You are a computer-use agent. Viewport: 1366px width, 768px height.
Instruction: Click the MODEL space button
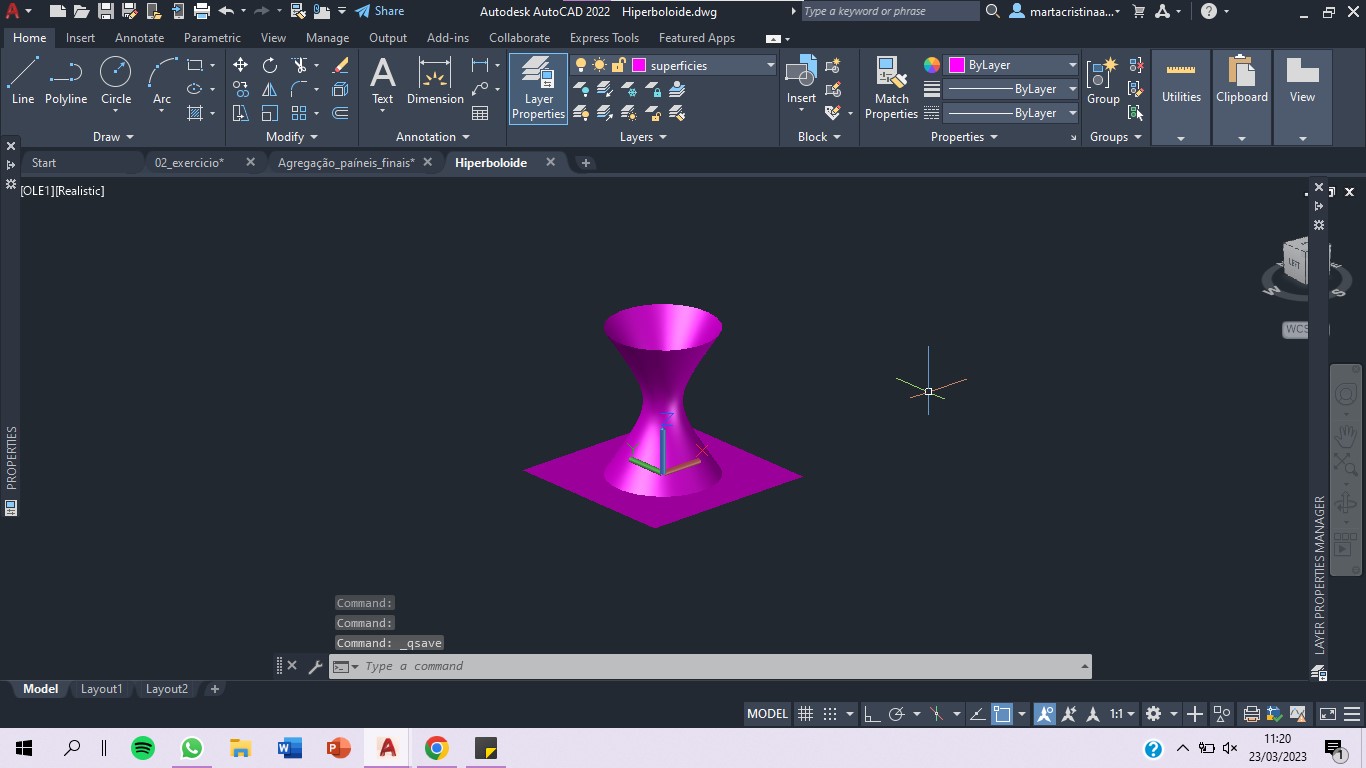[x=767, y=714]
